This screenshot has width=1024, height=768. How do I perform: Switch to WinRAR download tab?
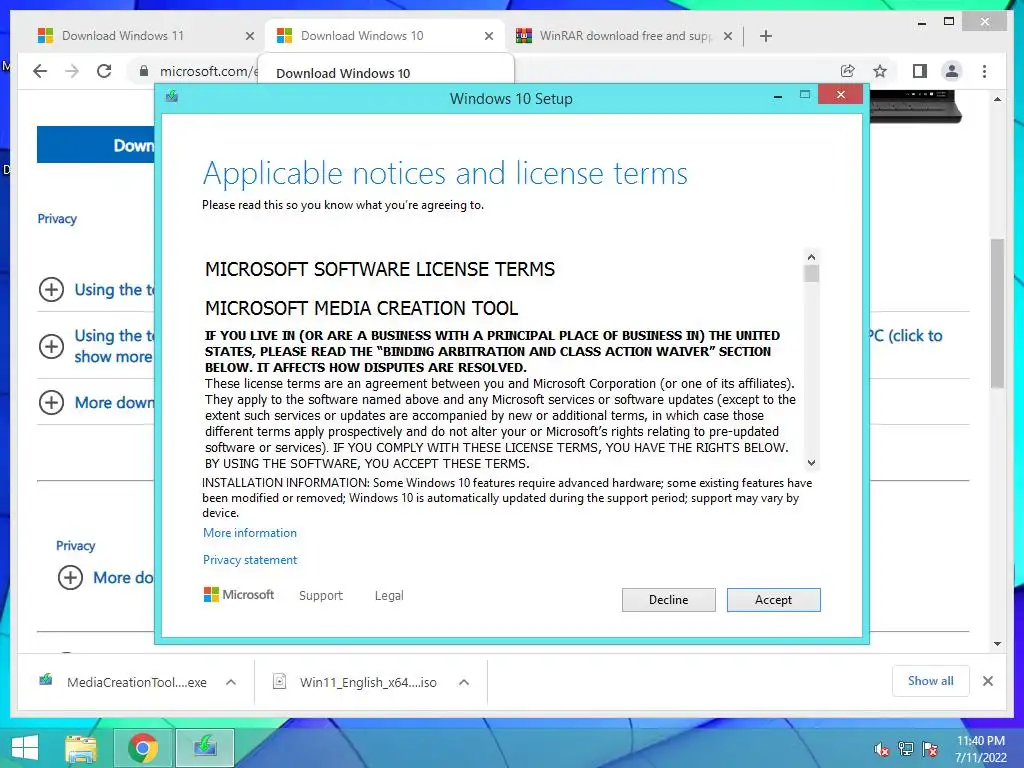coord(624,36)
